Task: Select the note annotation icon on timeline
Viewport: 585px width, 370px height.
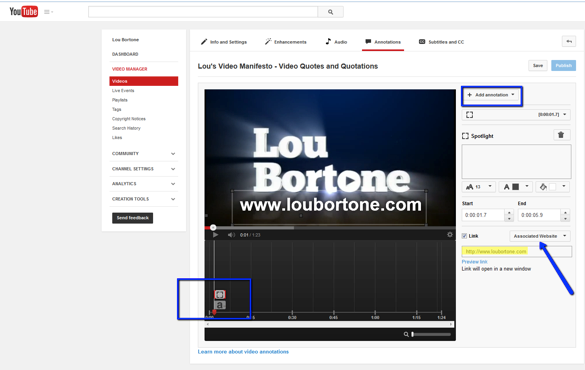Action: (x=220, y=305)
